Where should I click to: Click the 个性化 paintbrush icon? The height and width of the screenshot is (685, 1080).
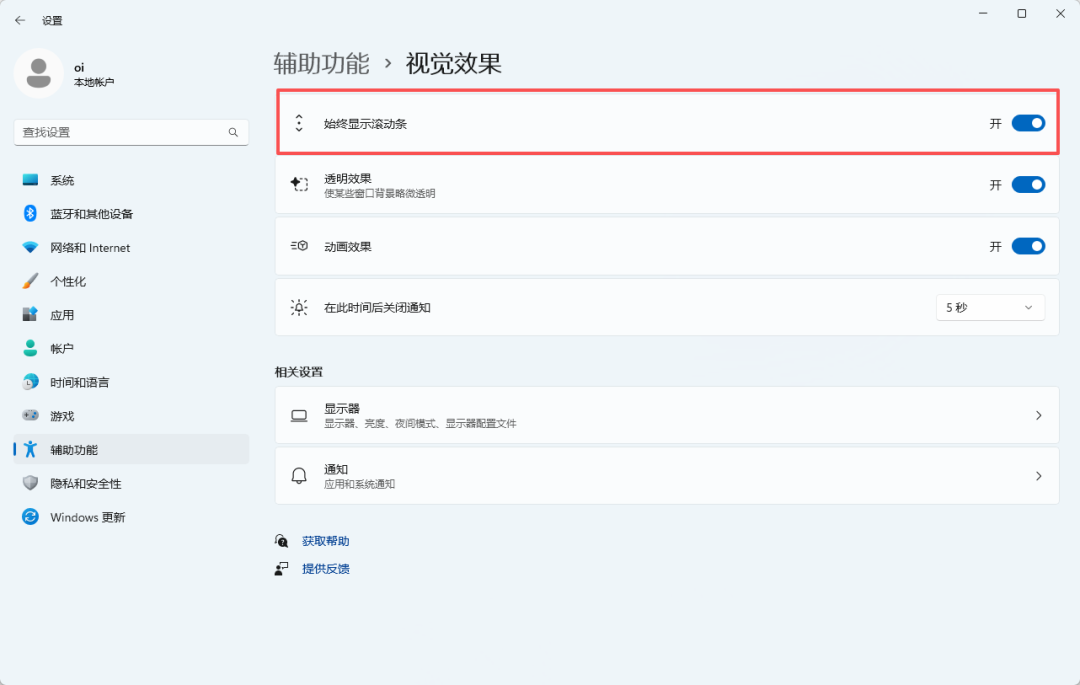tap(30, 281)
